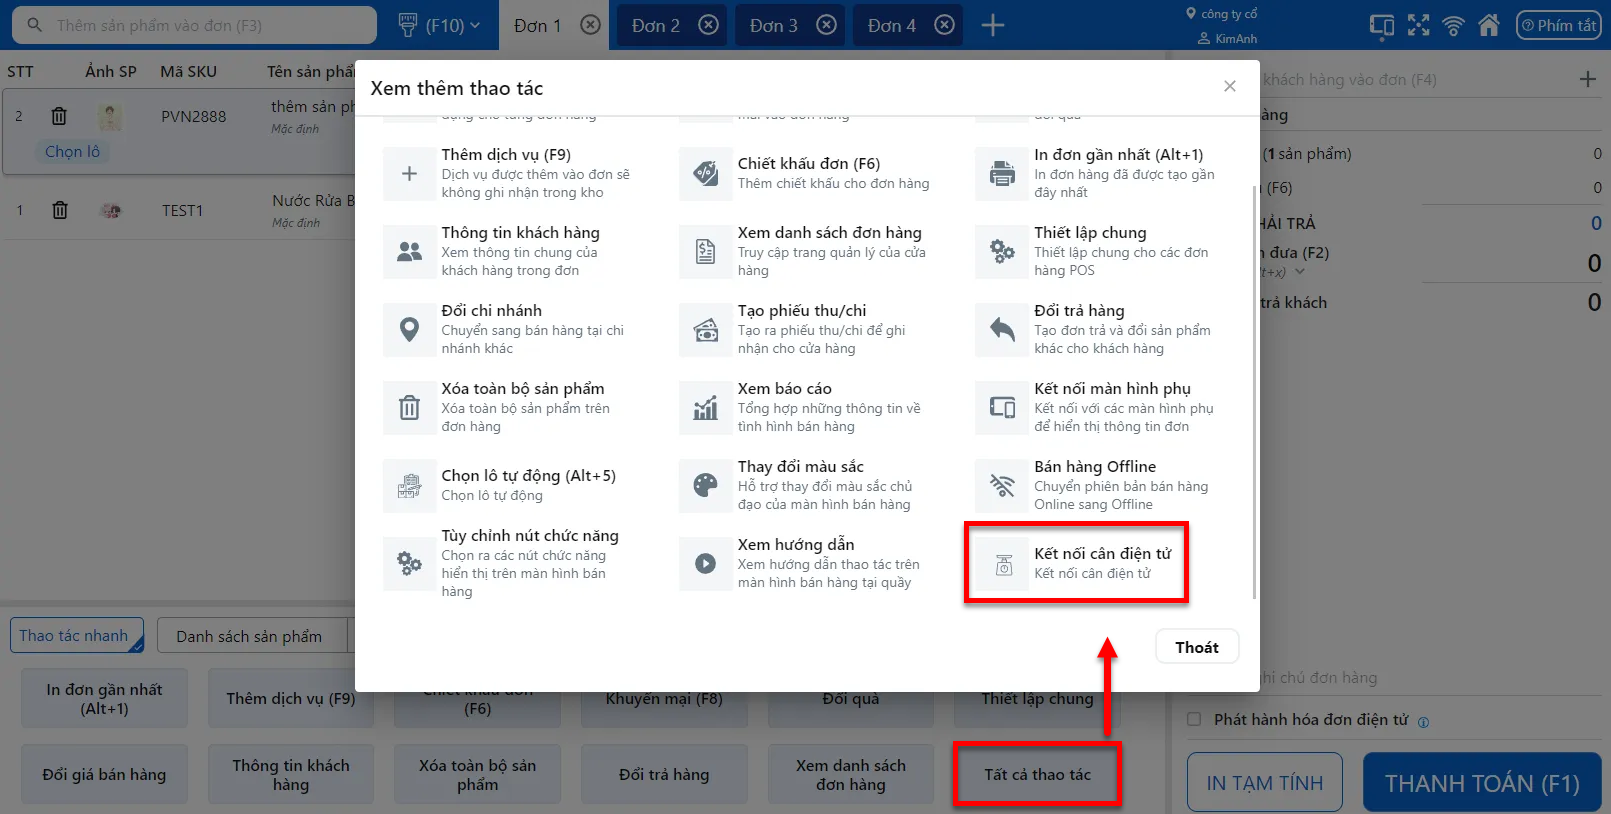This screenshot has height=814, width=1611.
Task: Click Xem danh sách đơn hàng document icon
Action: click(705, 252)
